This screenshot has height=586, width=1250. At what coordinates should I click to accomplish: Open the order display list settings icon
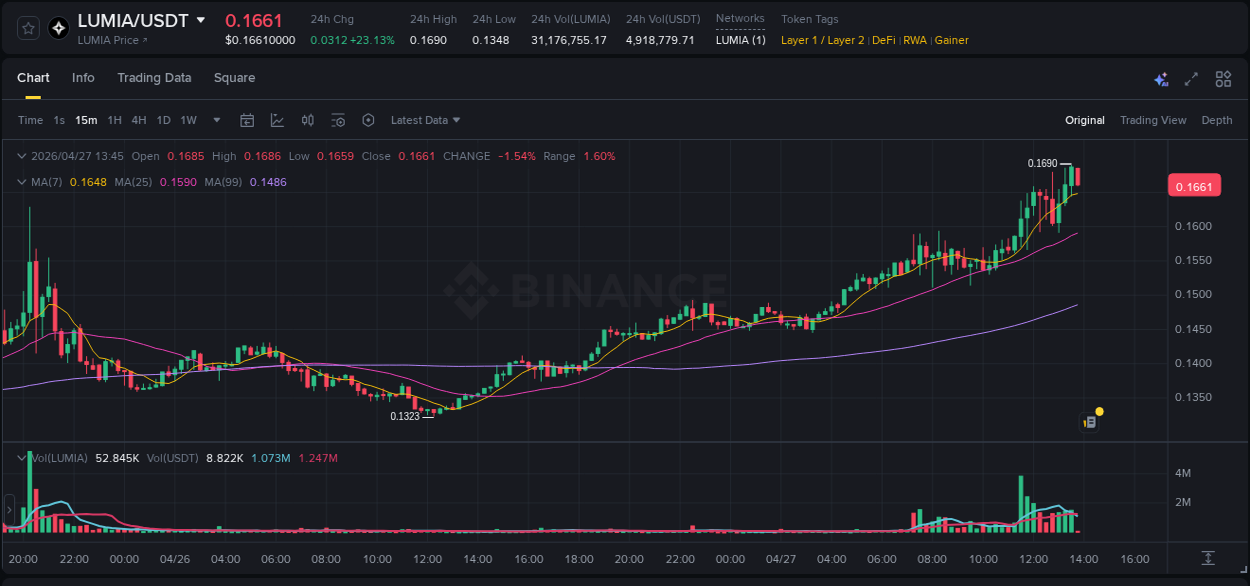pos(338,120)
